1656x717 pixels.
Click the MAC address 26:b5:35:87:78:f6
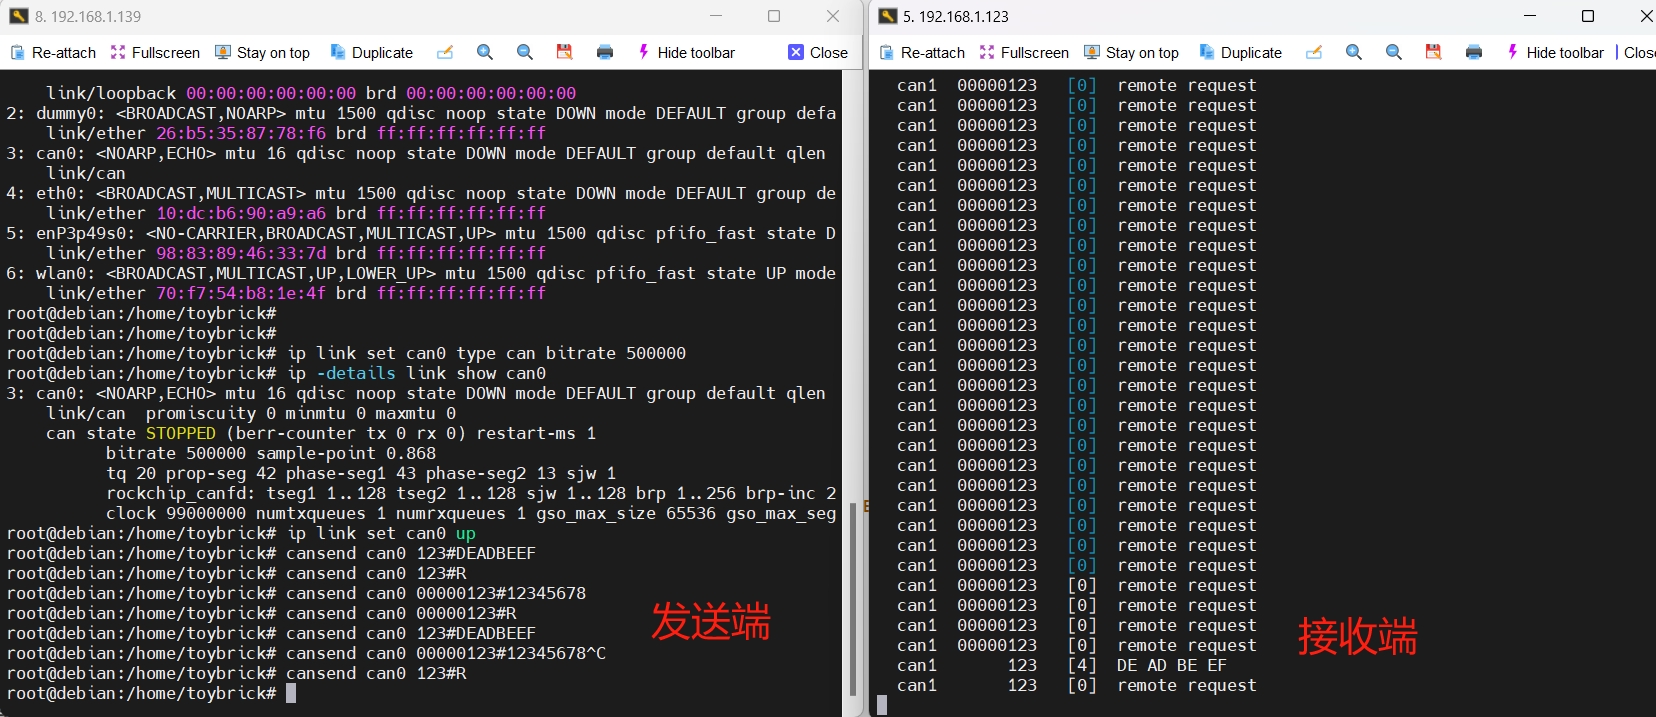(x=241, y=133)
